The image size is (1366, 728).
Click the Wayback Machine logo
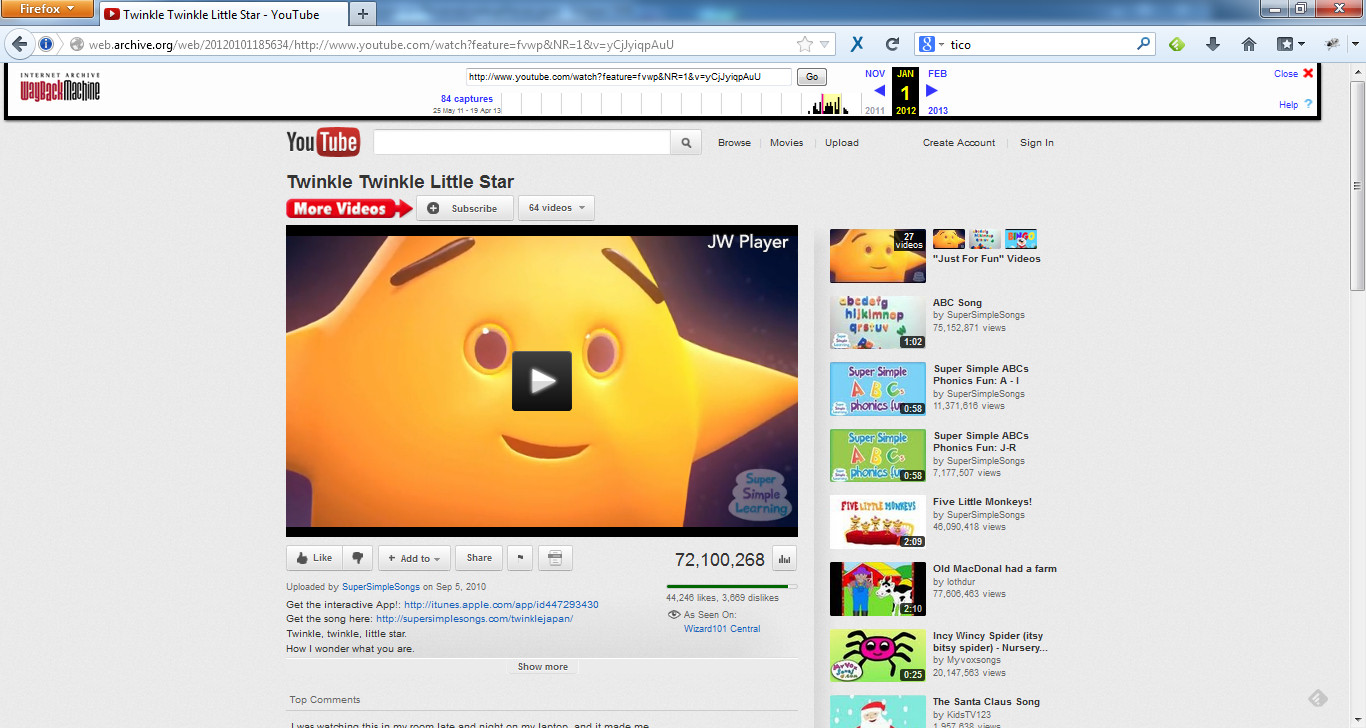60,87
